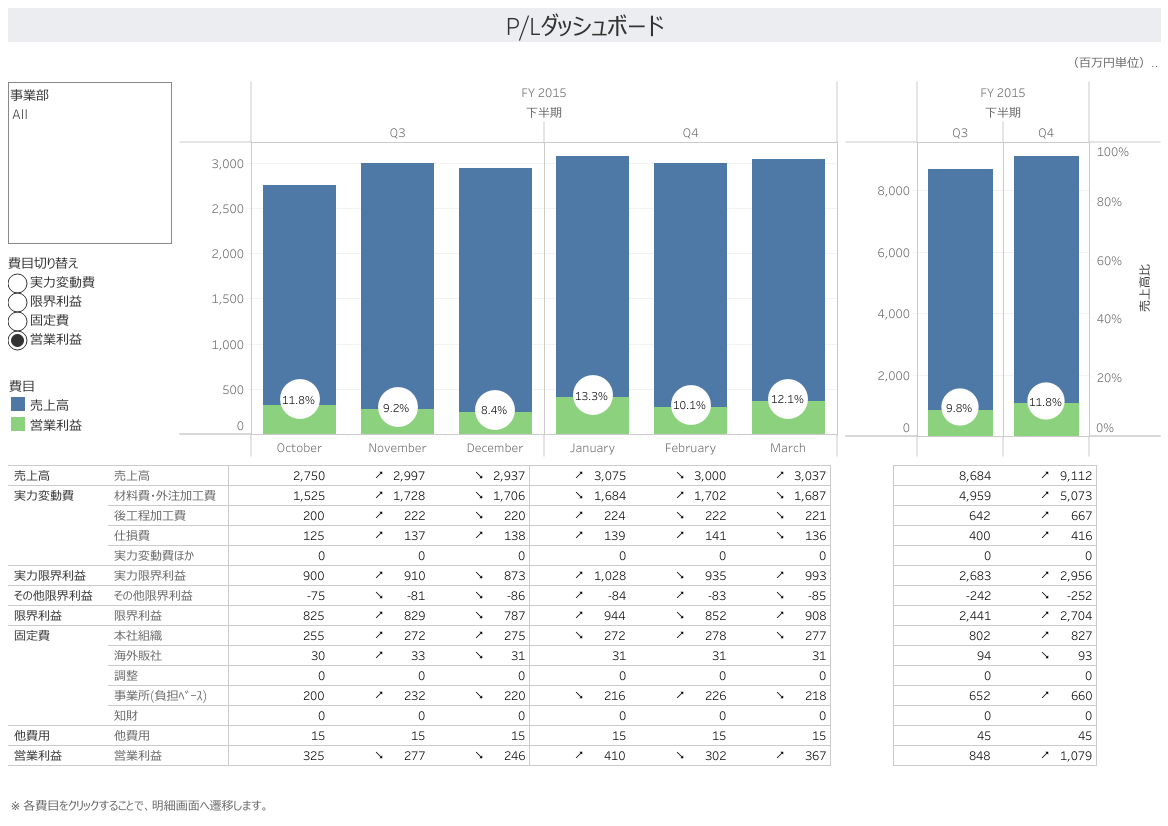Click the 13.3% circle marker on January bar
The width and height of the screenshot is (1168, 826).
click(592, 396)
